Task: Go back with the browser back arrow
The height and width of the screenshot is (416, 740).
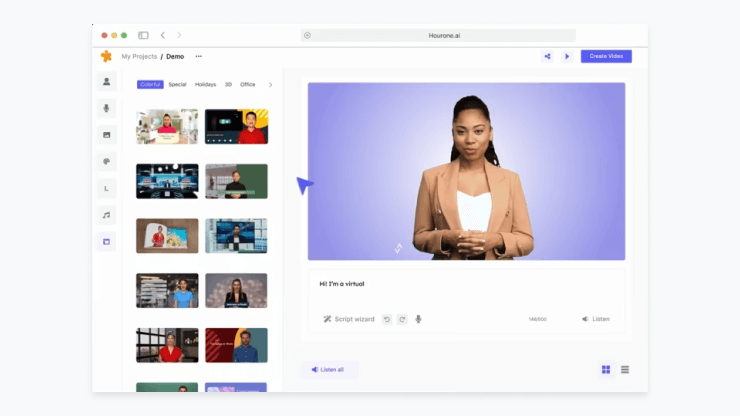Action: (163, 35)
